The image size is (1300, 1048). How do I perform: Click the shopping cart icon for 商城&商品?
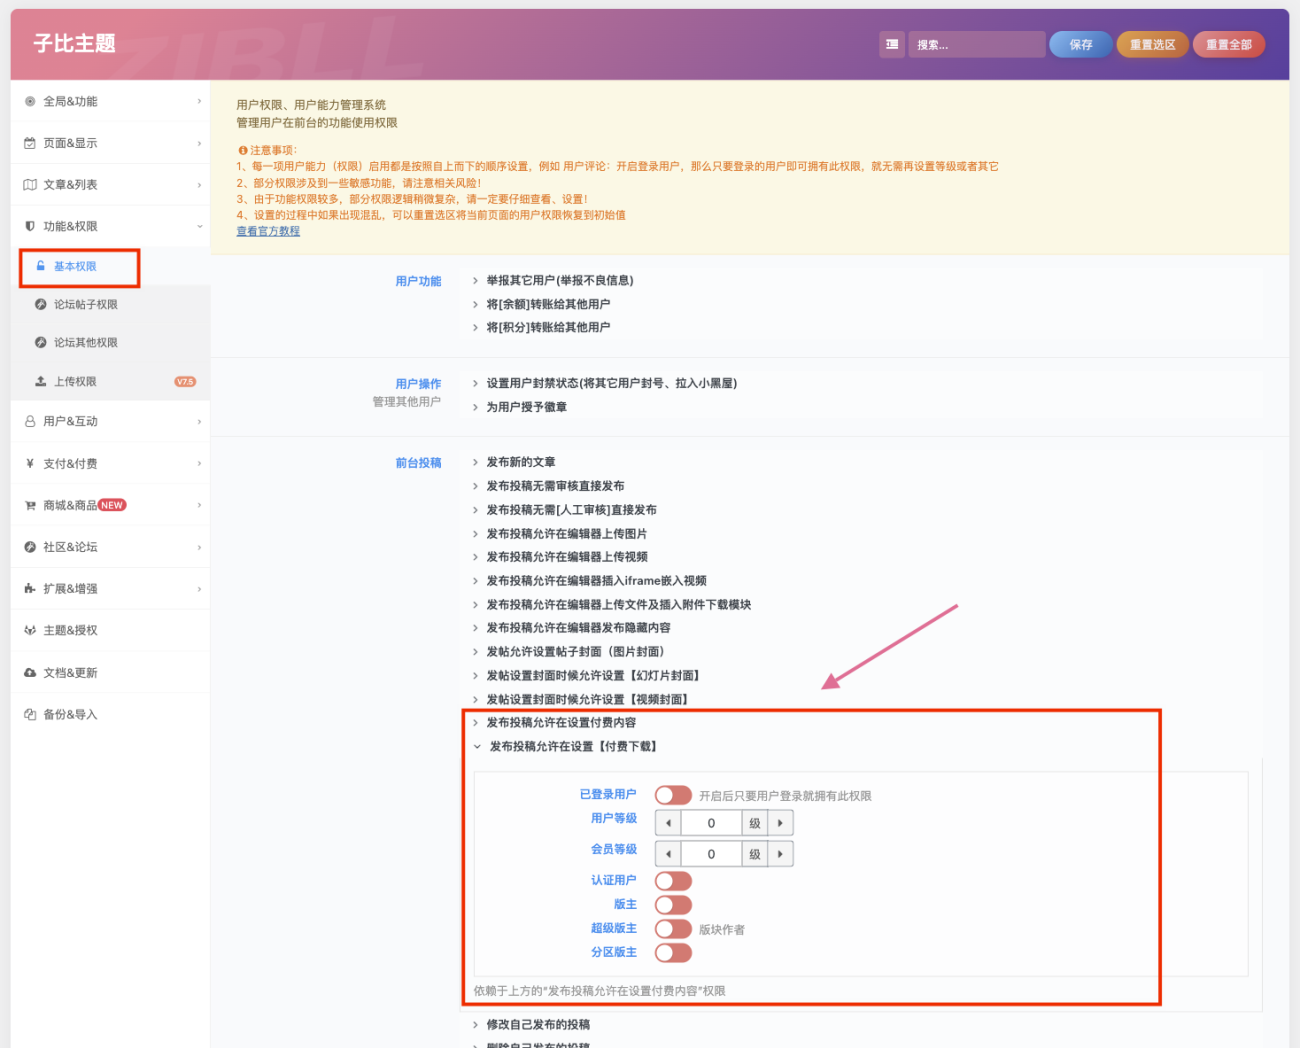click(28, 505)
